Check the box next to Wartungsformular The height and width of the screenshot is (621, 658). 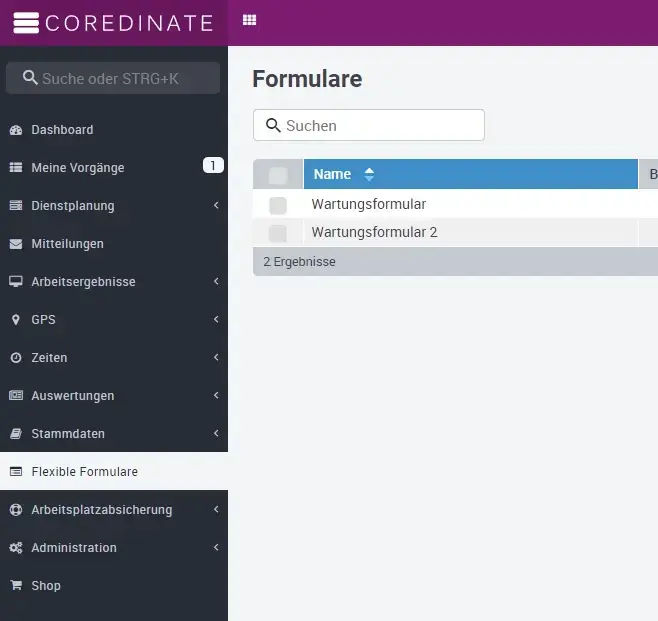278,205
